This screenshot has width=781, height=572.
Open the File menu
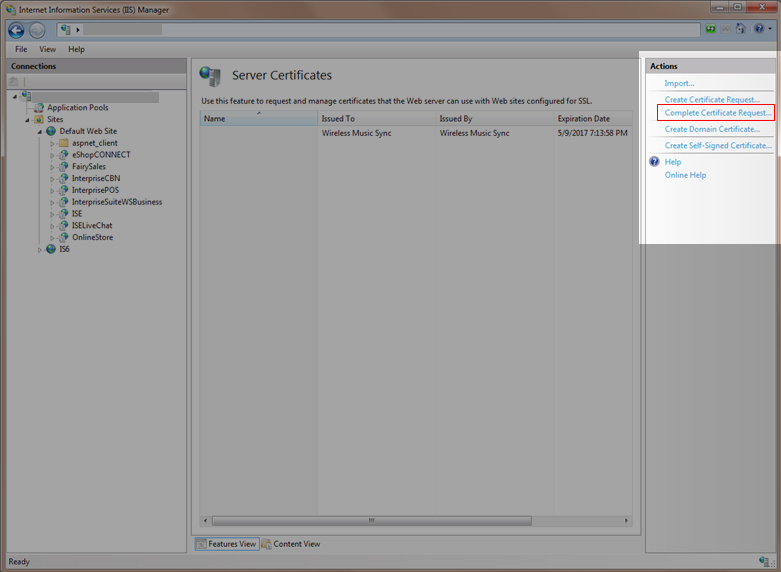pyautogui.click(x=21, y=49)
